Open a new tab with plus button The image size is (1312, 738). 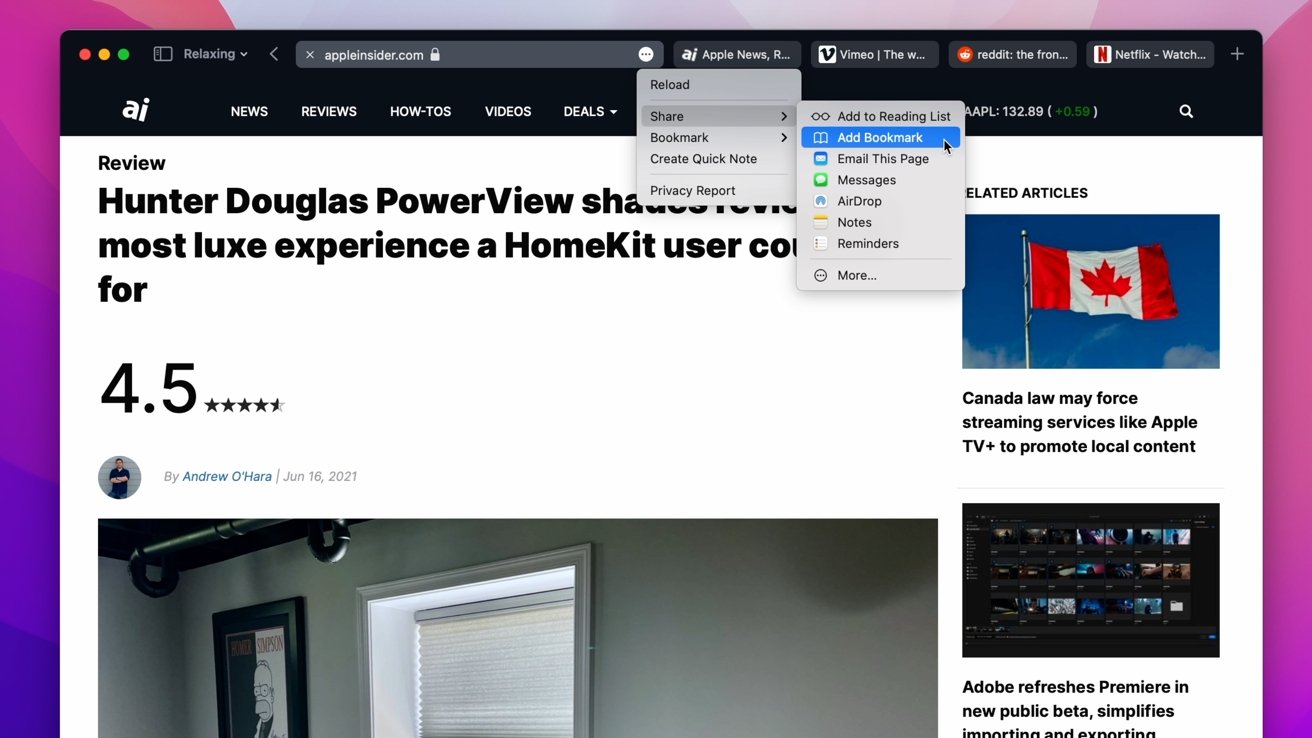pos(1237,54)
